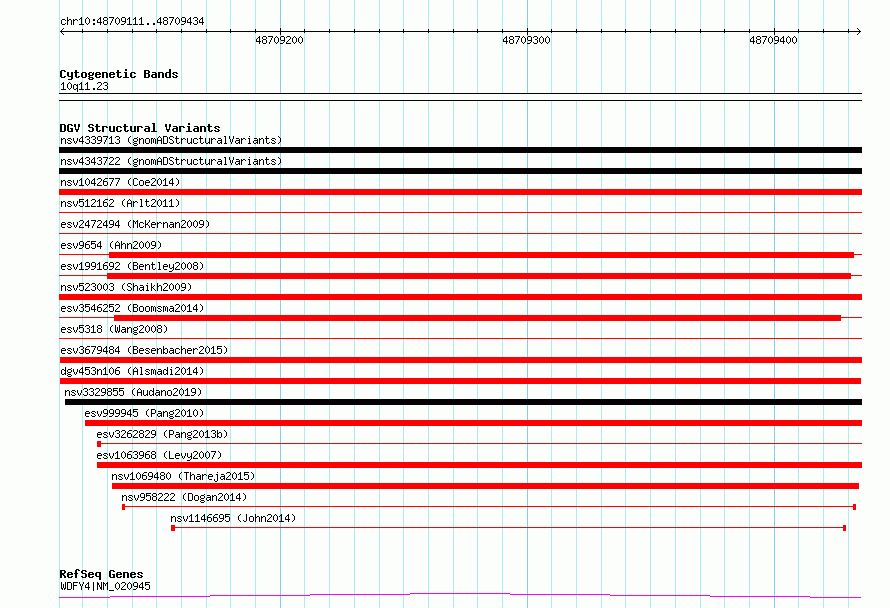Click esv3262829 (Pang2013b) label
Viewport: 890px width, 608px height.
(162, 434)
